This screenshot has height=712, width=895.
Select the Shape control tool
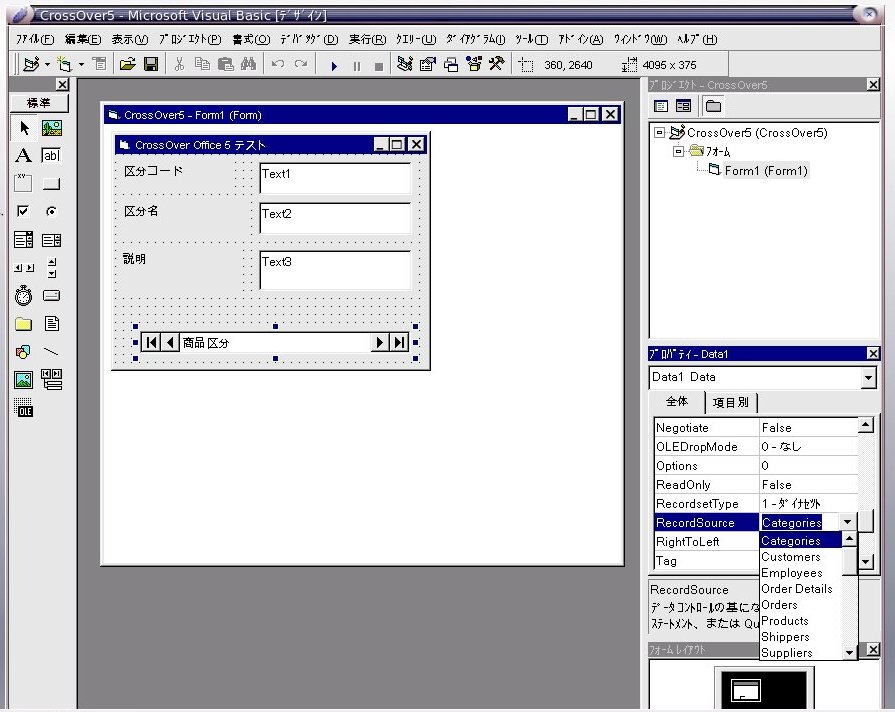23,352
